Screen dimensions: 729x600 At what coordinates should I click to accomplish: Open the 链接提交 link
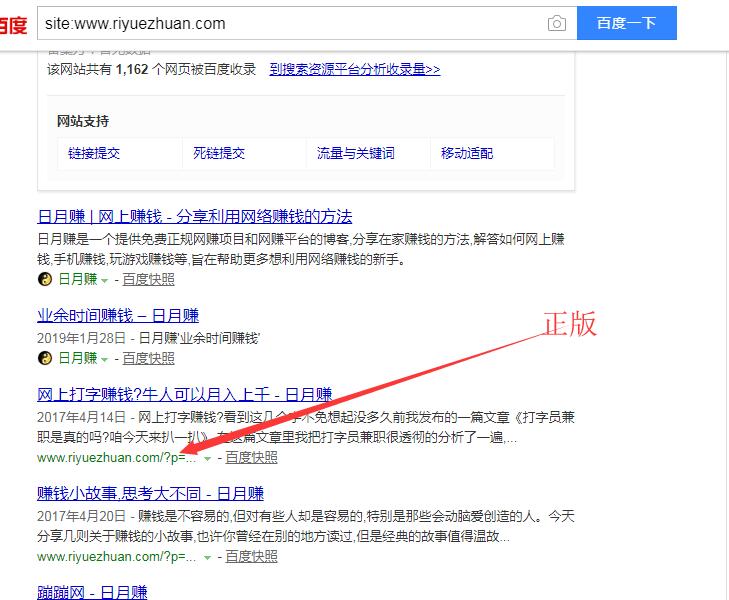94,153
